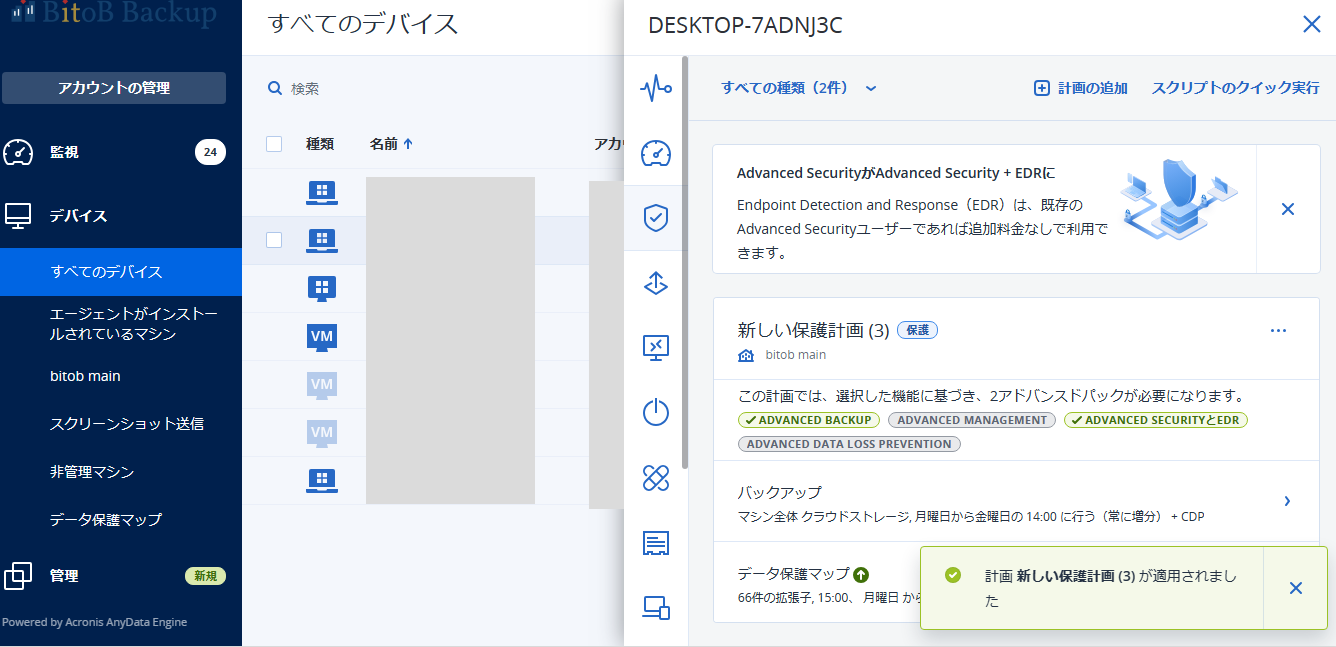Toggle the select-all checkbox in table header
The width and height of the screenshot is (1336, 647).
pos(274,144)
